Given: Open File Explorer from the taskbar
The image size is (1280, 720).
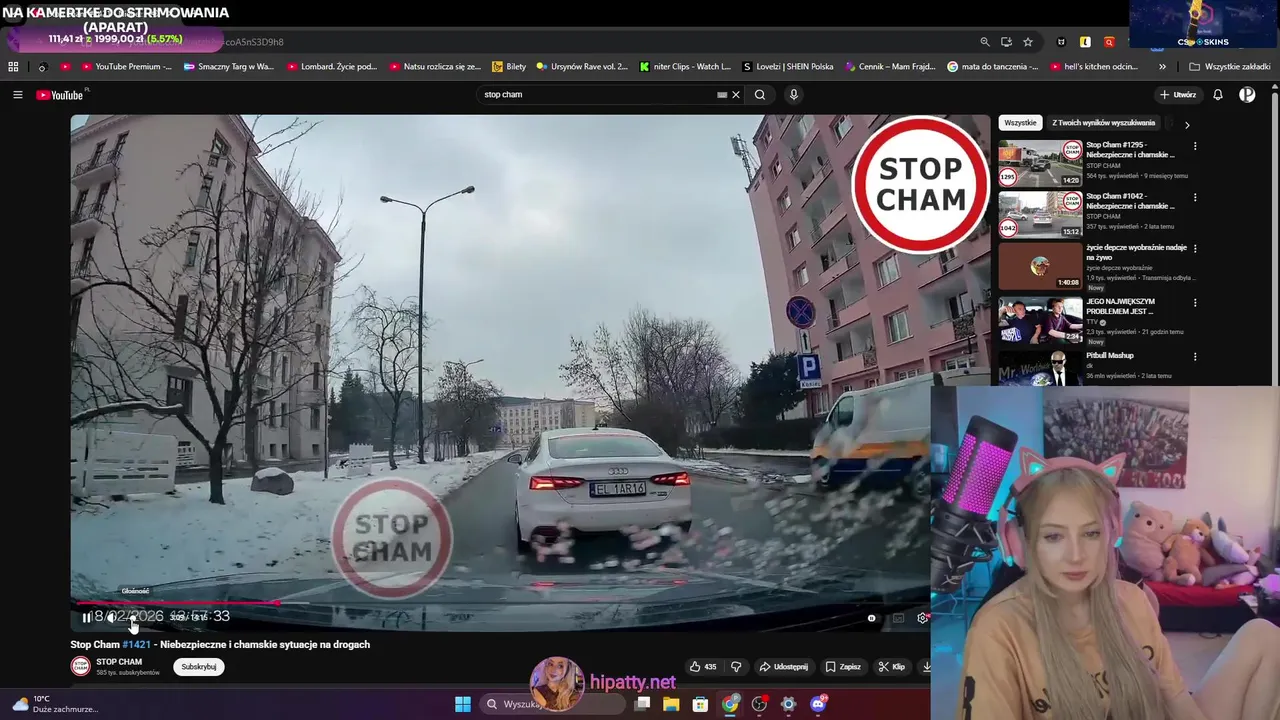Looking at the screenshot, I should (x=671, y=704).
